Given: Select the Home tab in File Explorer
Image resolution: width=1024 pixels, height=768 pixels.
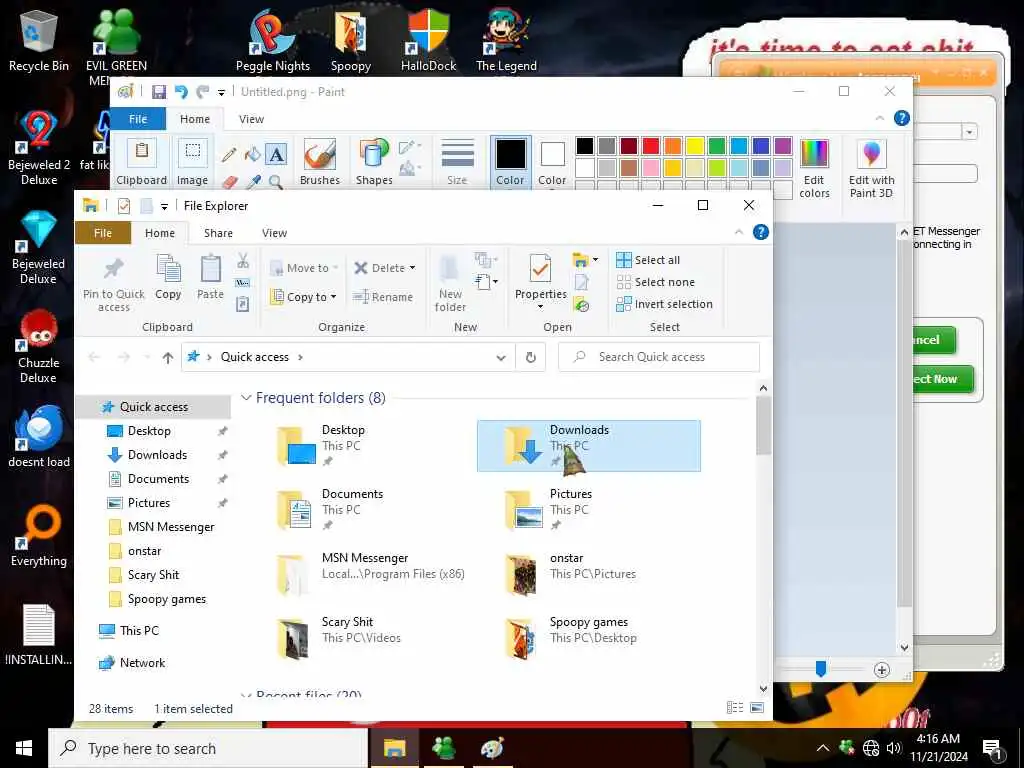Looking at the screenshot, I should [160, 233].
